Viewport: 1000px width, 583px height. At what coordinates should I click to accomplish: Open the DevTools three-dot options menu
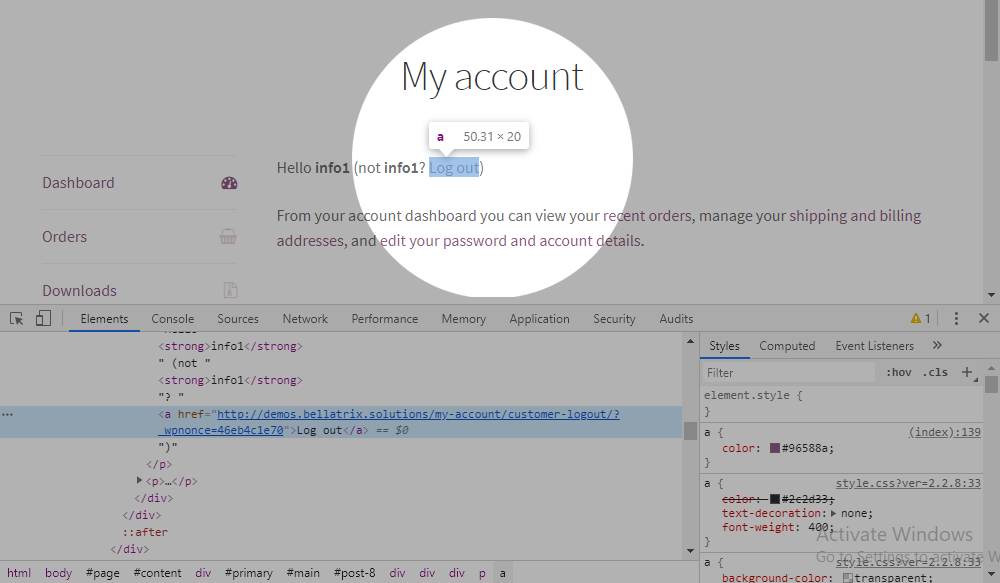point(955,318)
